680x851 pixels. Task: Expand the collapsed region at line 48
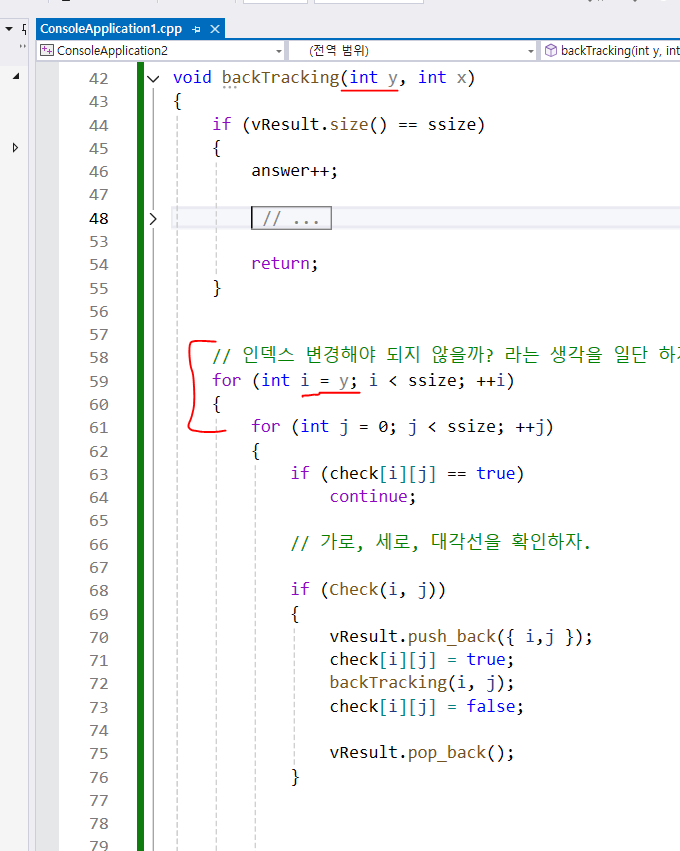point(153,219)
